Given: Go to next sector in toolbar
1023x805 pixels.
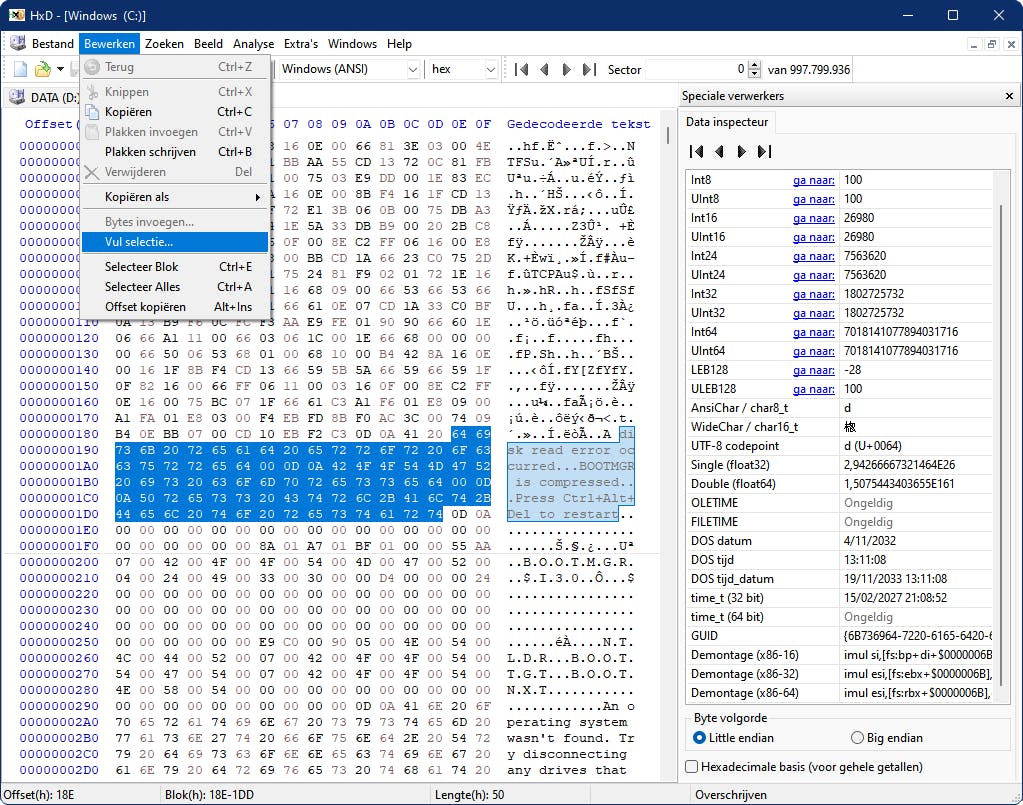Looking at the screenshot, I should coord(567,70).
